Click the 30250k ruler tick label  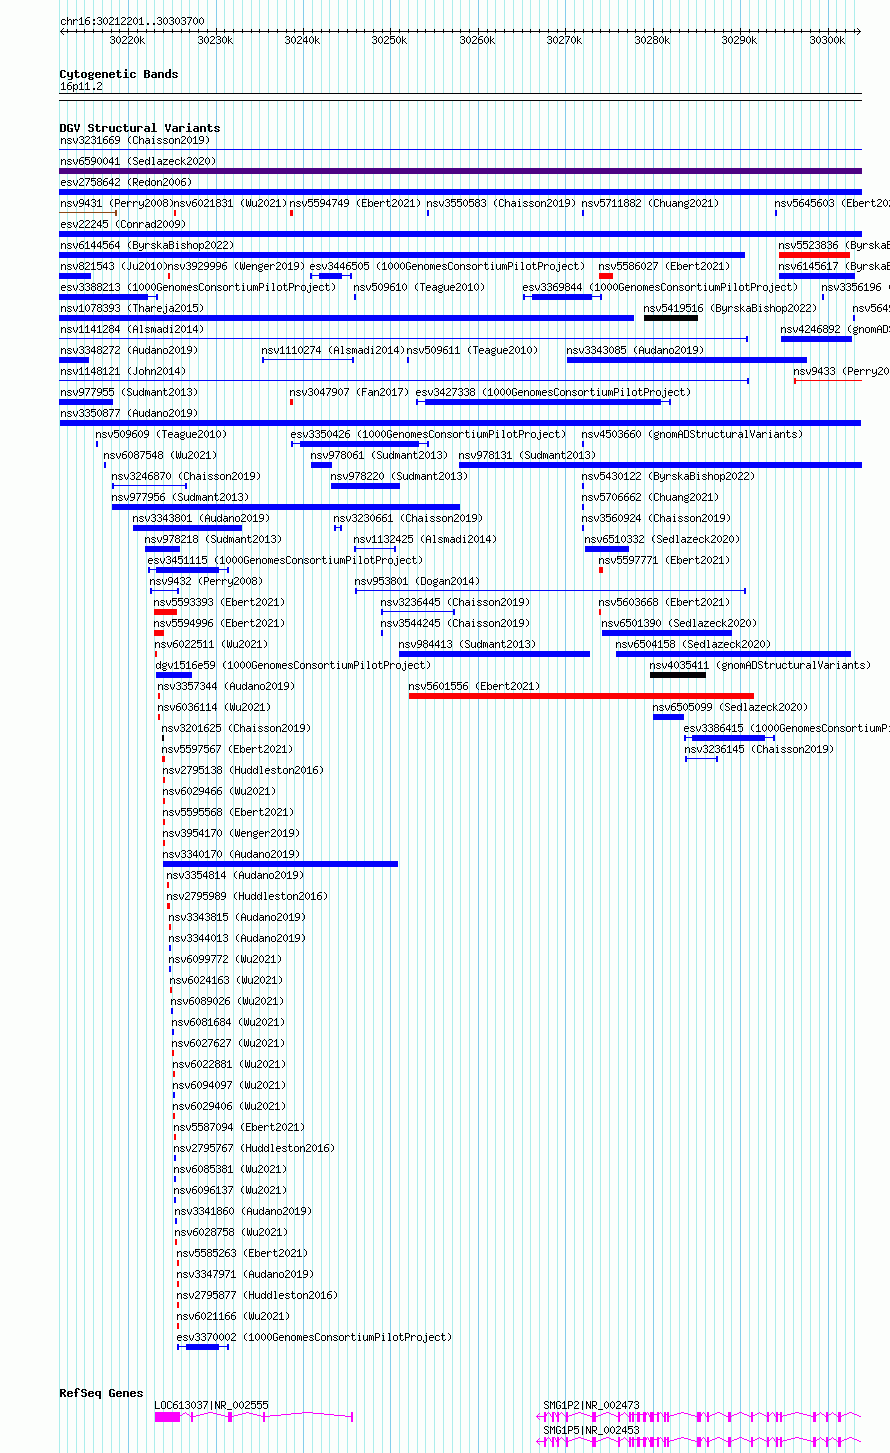click(389, 40)
